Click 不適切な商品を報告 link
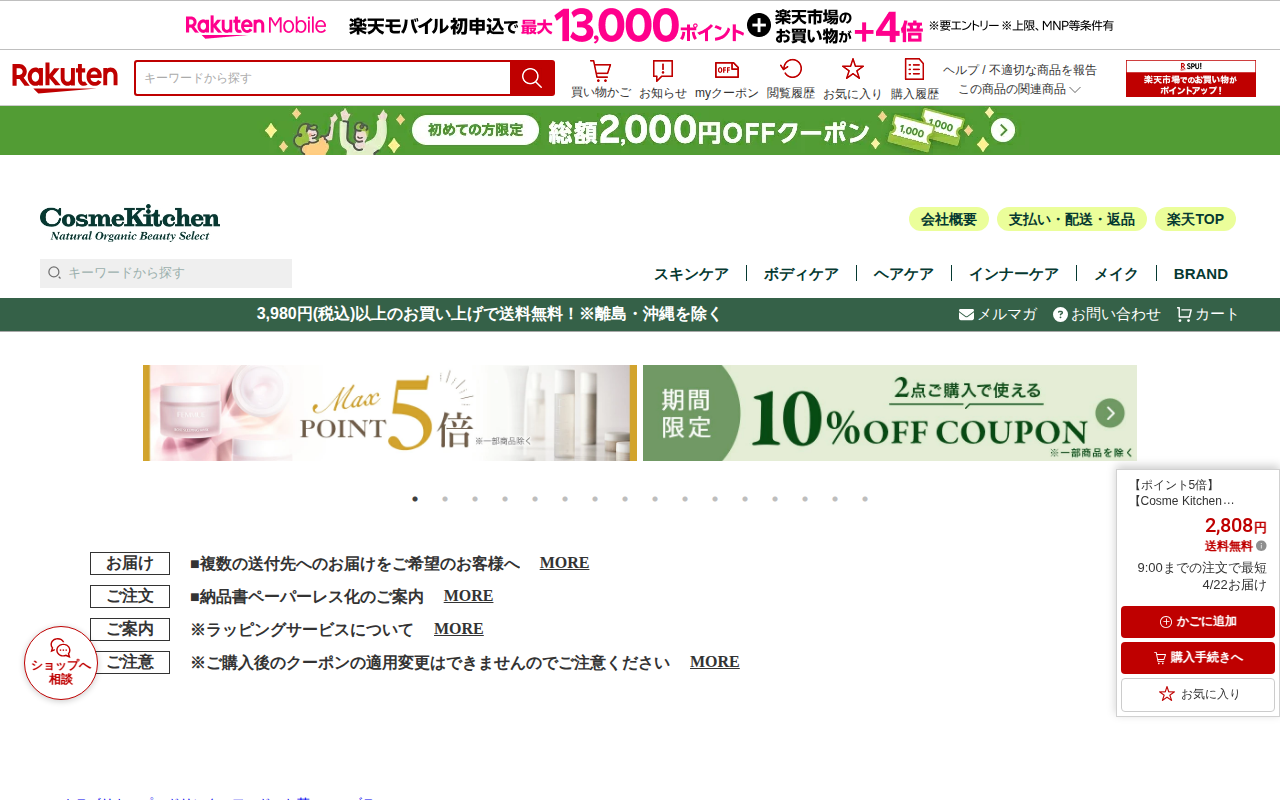The height and width of the screenshot is (800, 1280). click(x=1043, y=70)
